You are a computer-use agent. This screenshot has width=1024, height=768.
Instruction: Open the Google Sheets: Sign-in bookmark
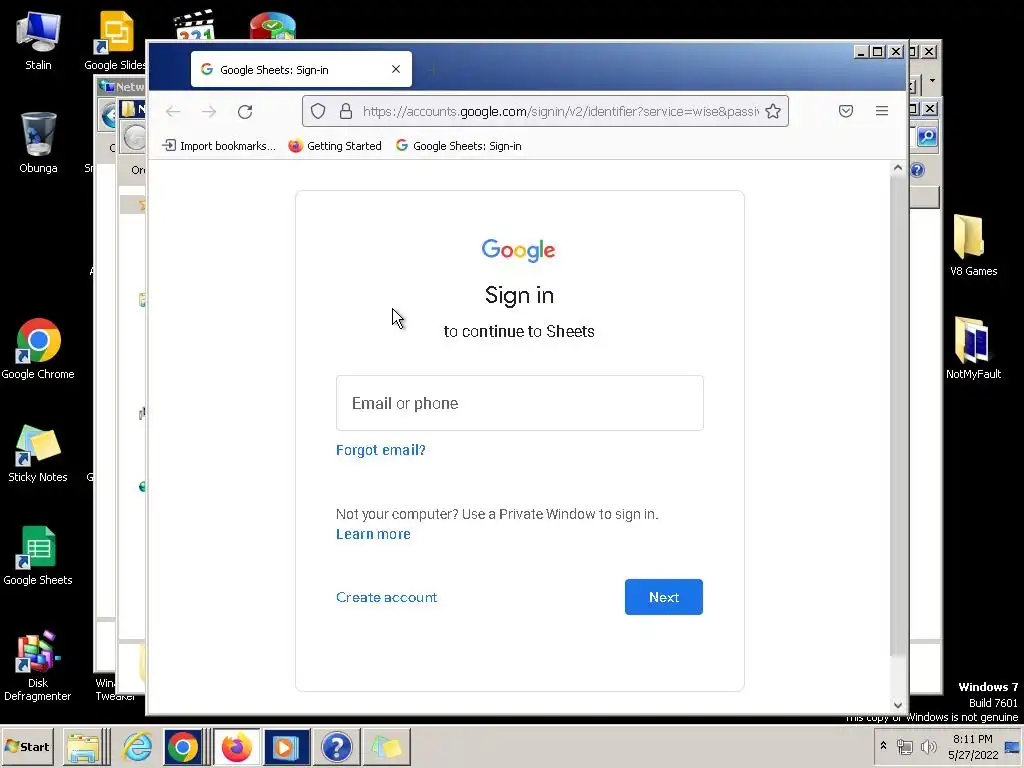[458, 146]
